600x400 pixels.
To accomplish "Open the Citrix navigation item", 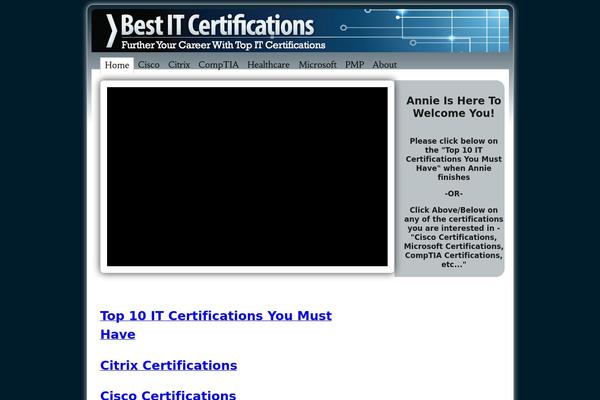I will pyautogui.click(x=179, y=65).
